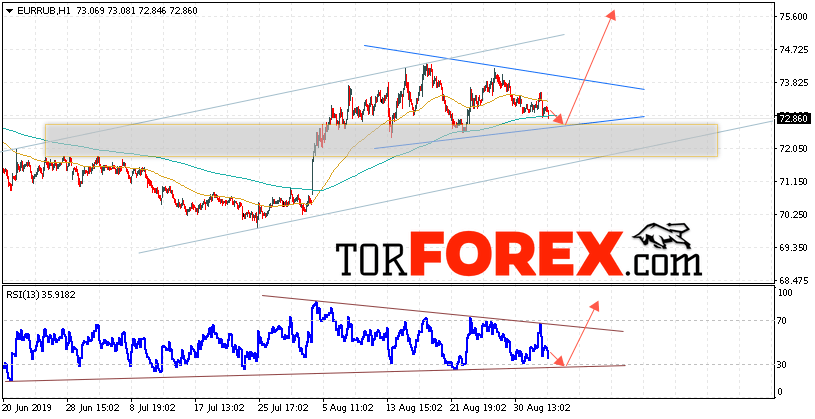Select the RSI axis level 100
This screenshot has height=419, width=815.
785,293
